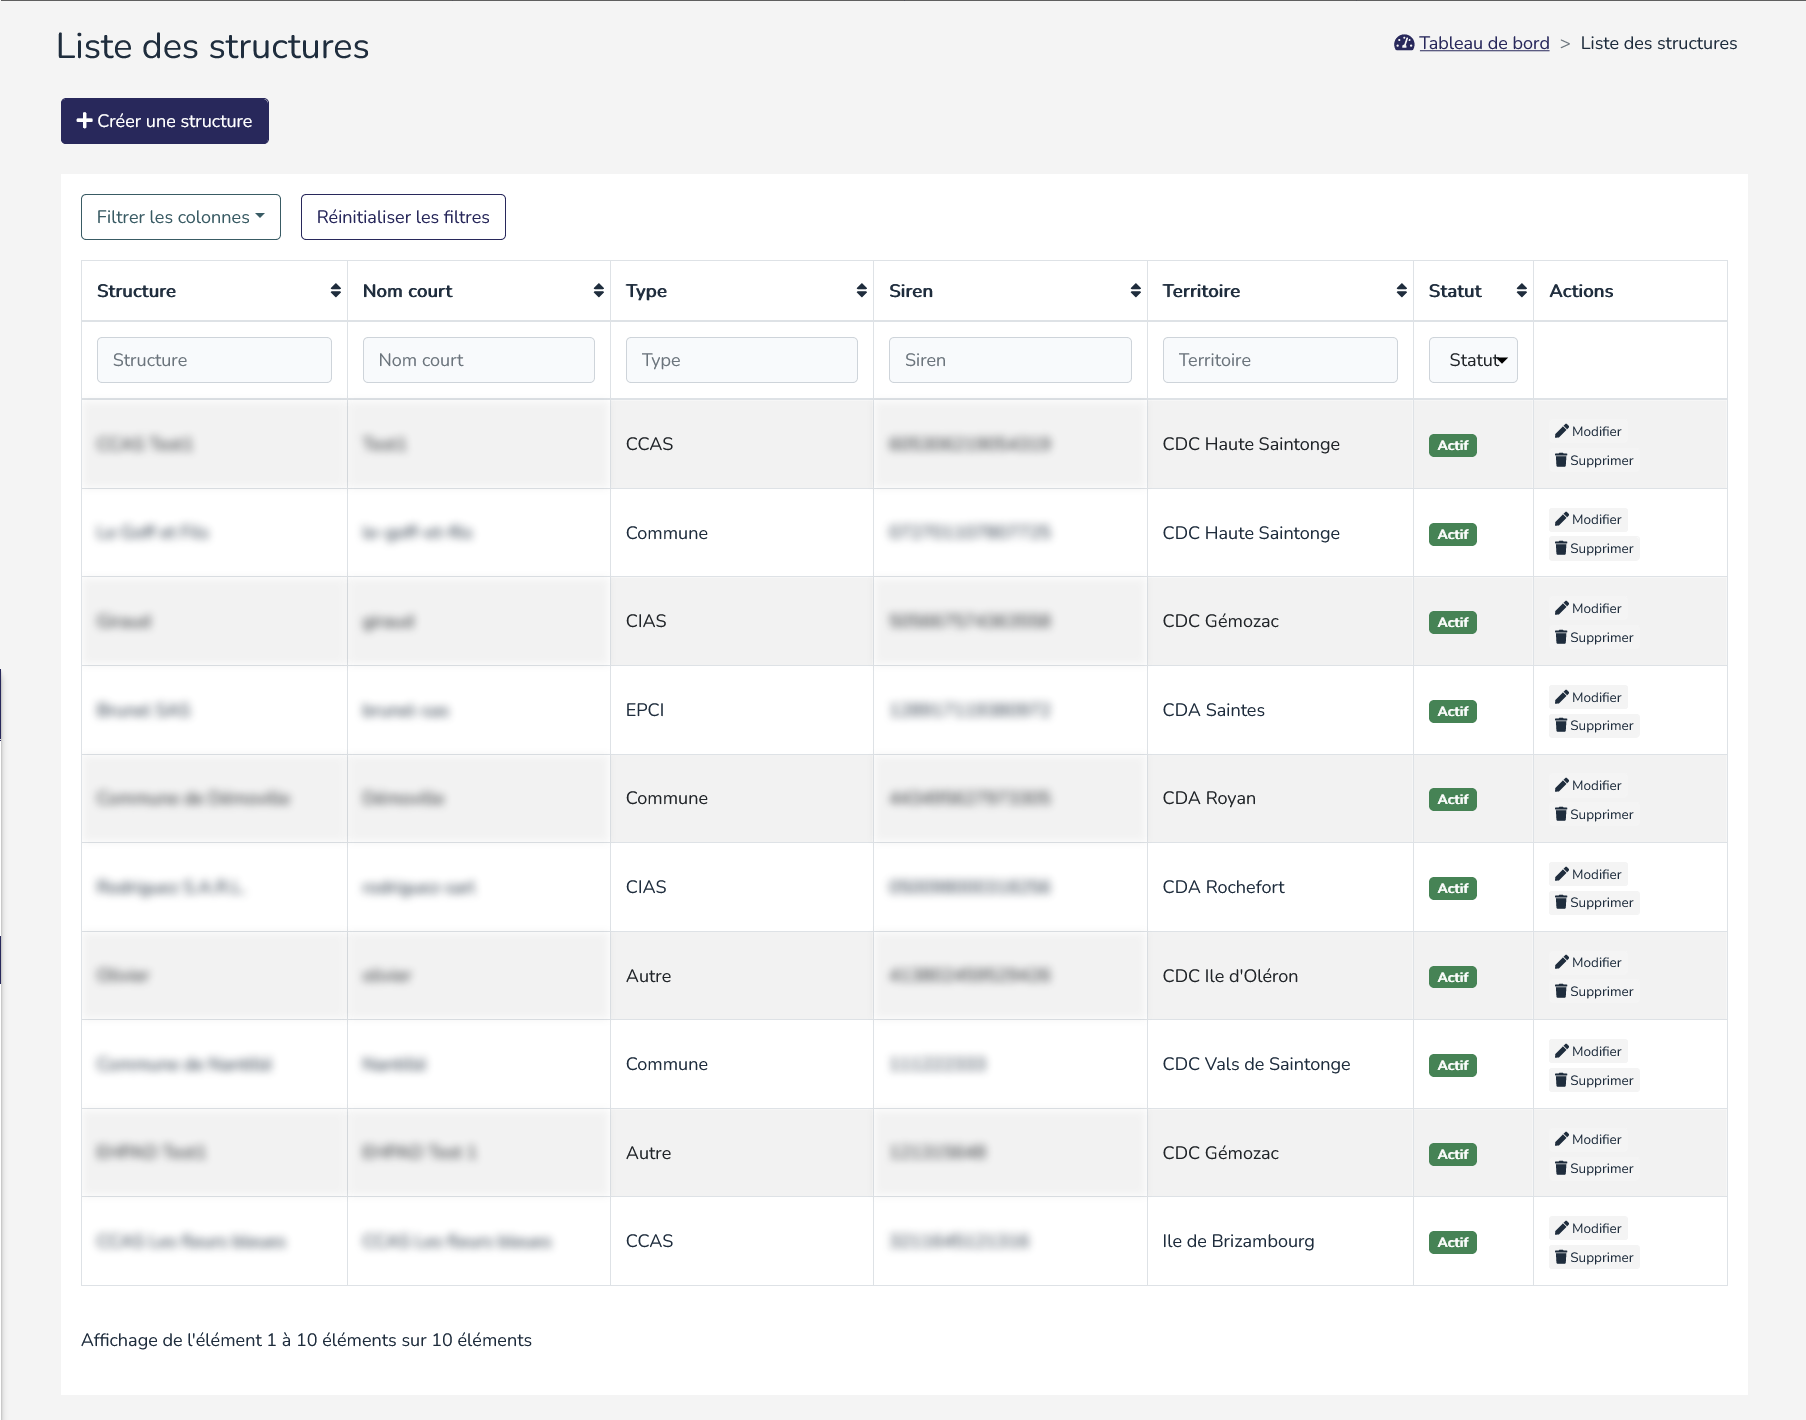Sort table by Type column arrows
1806x1420 pixels.
[x=861, y=291]
